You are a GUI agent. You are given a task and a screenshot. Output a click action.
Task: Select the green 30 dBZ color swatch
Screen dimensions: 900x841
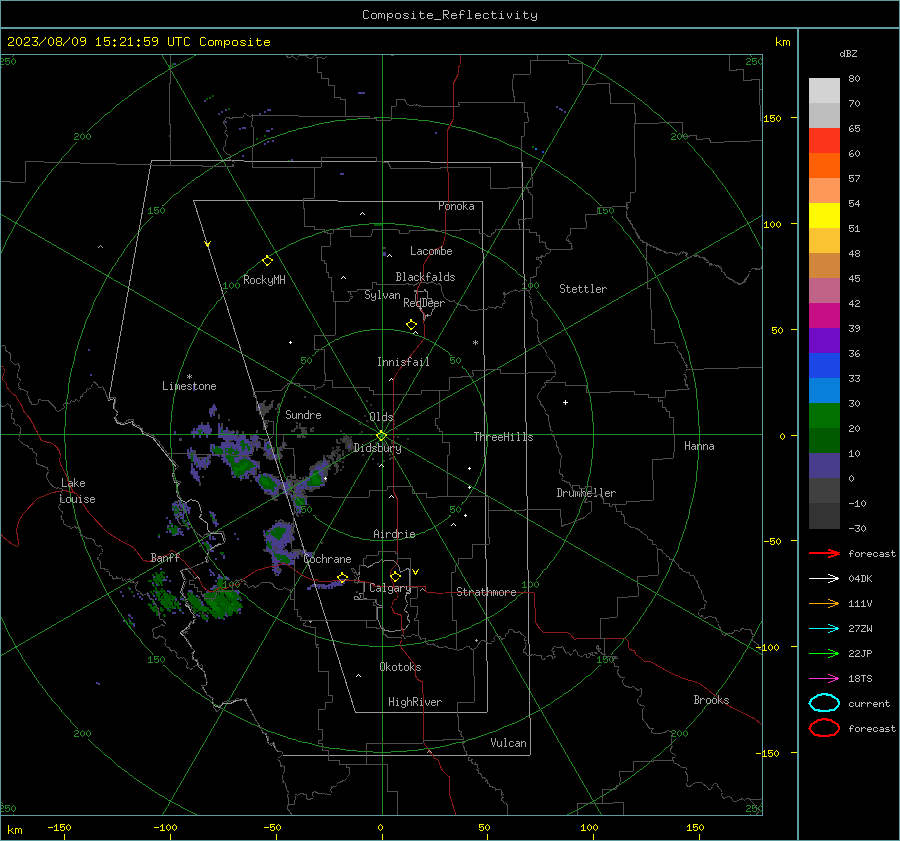coord(824,416)
